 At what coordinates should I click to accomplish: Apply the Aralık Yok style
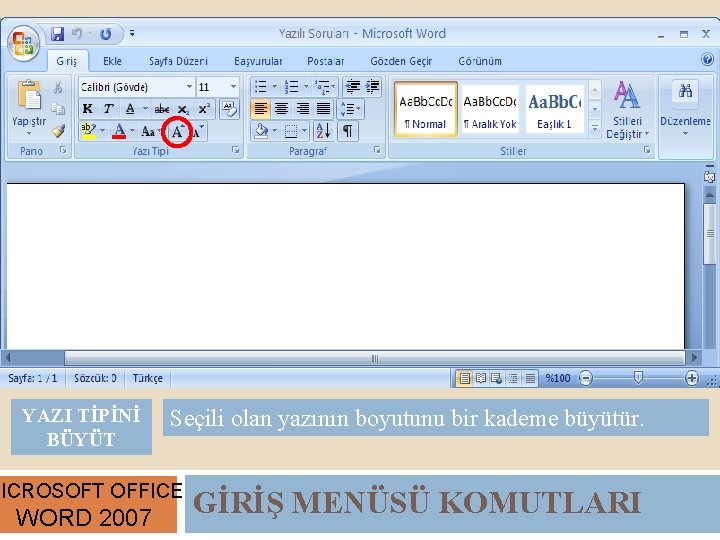(x=490, y=109)
